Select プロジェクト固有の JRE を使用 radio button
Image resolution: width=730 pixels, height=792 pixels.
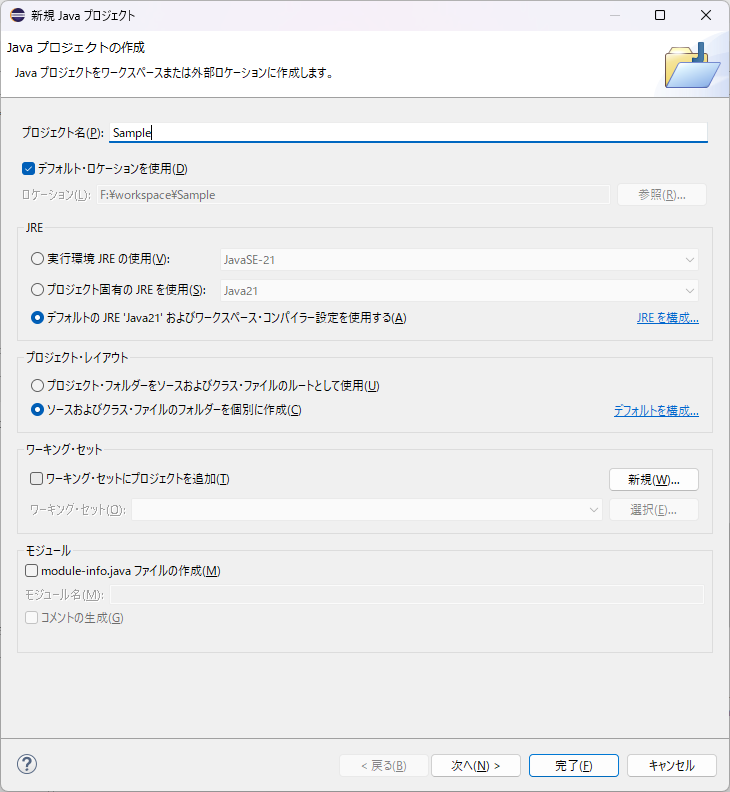point(38,290)
